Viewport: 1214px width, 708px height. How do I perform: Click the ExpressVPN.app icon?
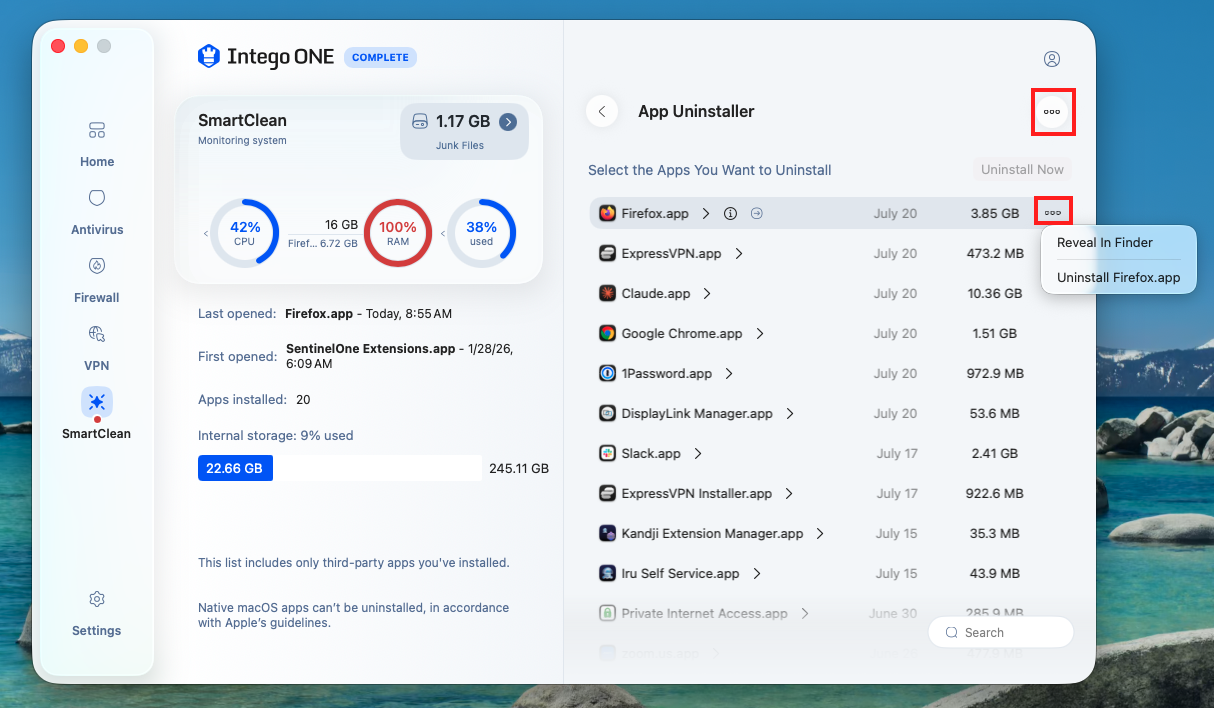[607, 253]
